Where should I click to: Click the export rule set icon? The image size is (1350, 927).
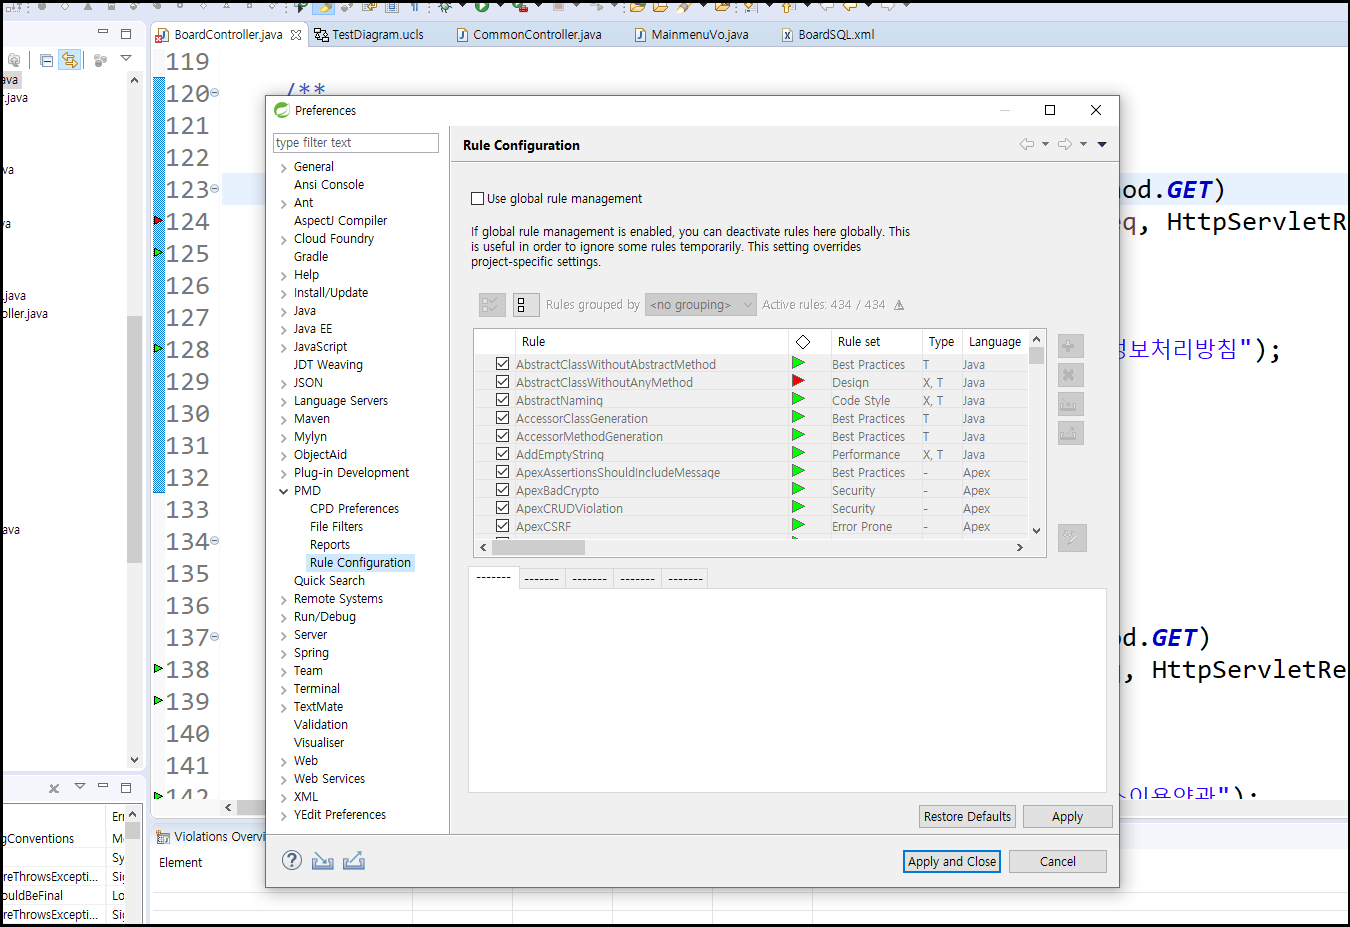[1070, 433]
